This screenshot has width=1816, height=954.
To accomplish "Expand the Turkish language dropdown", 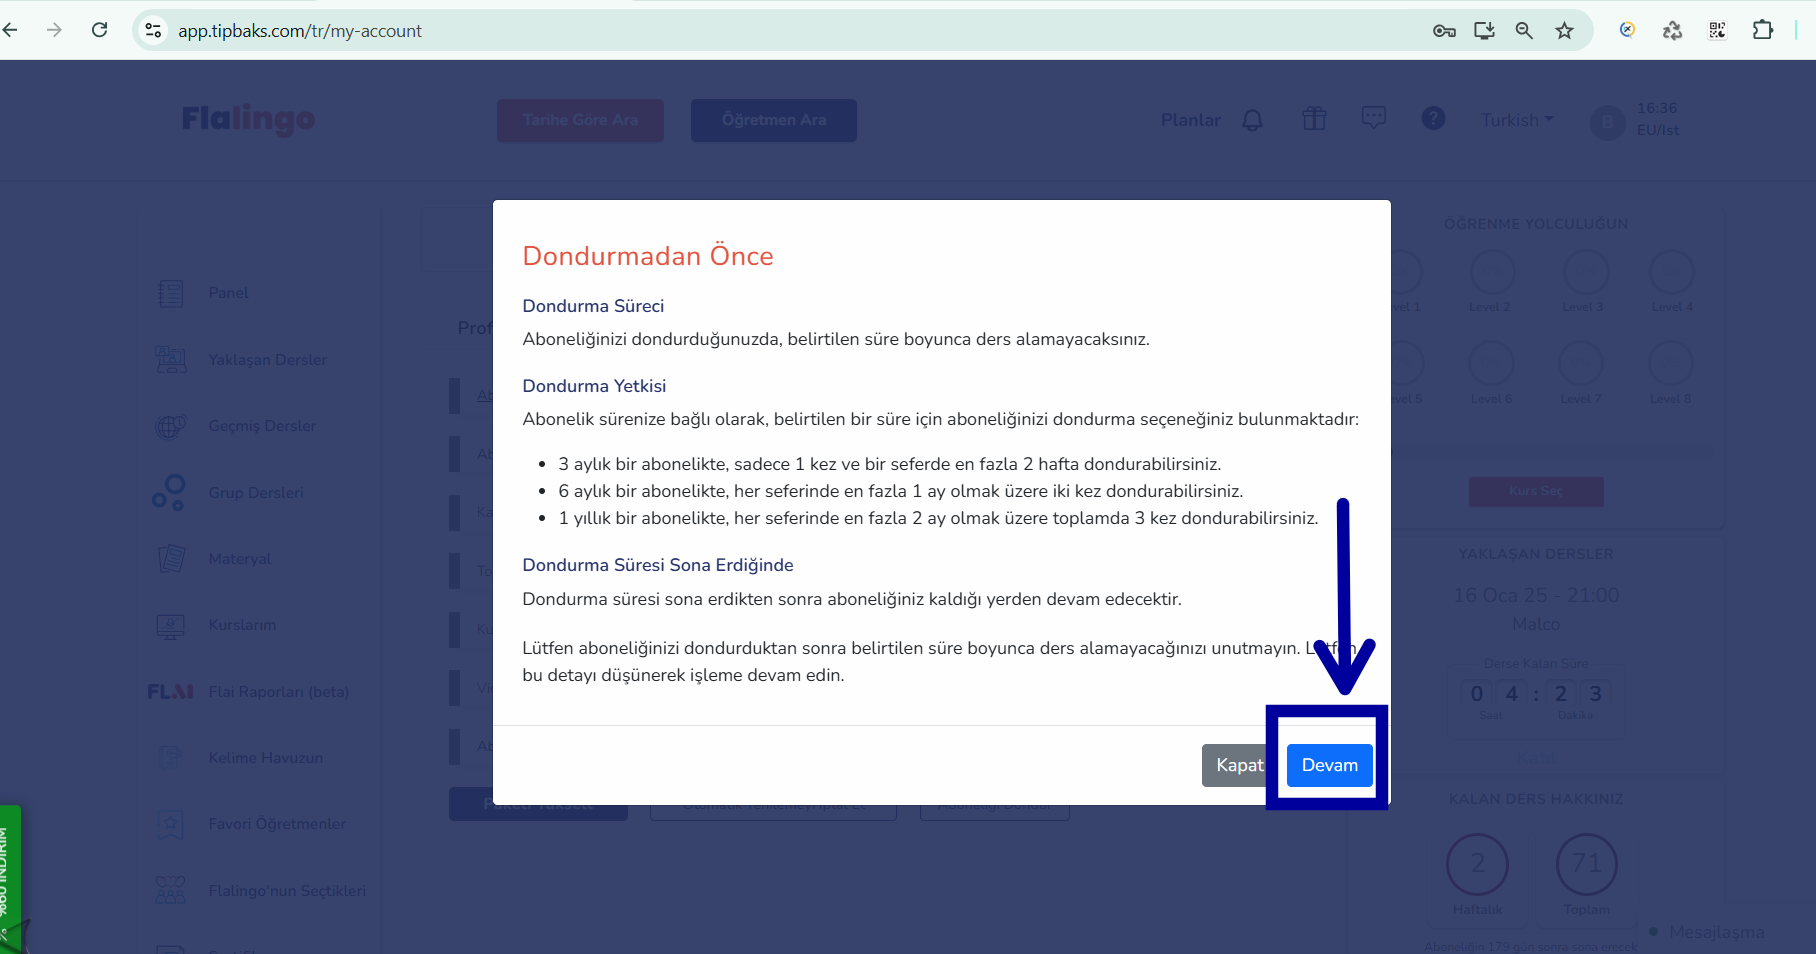I will pyautogui.click(x=1517, y=120).
